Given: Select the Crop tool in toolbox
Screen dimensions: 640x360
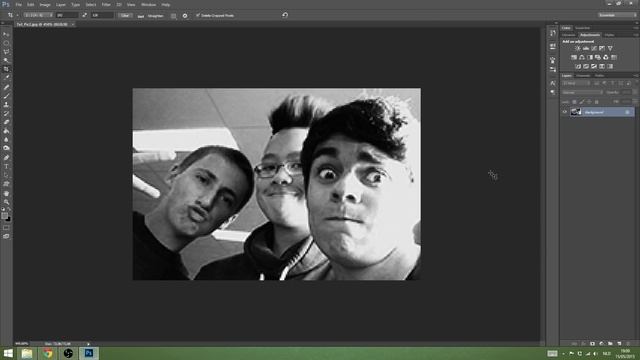Looking at the screenshot, I should point(6,69).
